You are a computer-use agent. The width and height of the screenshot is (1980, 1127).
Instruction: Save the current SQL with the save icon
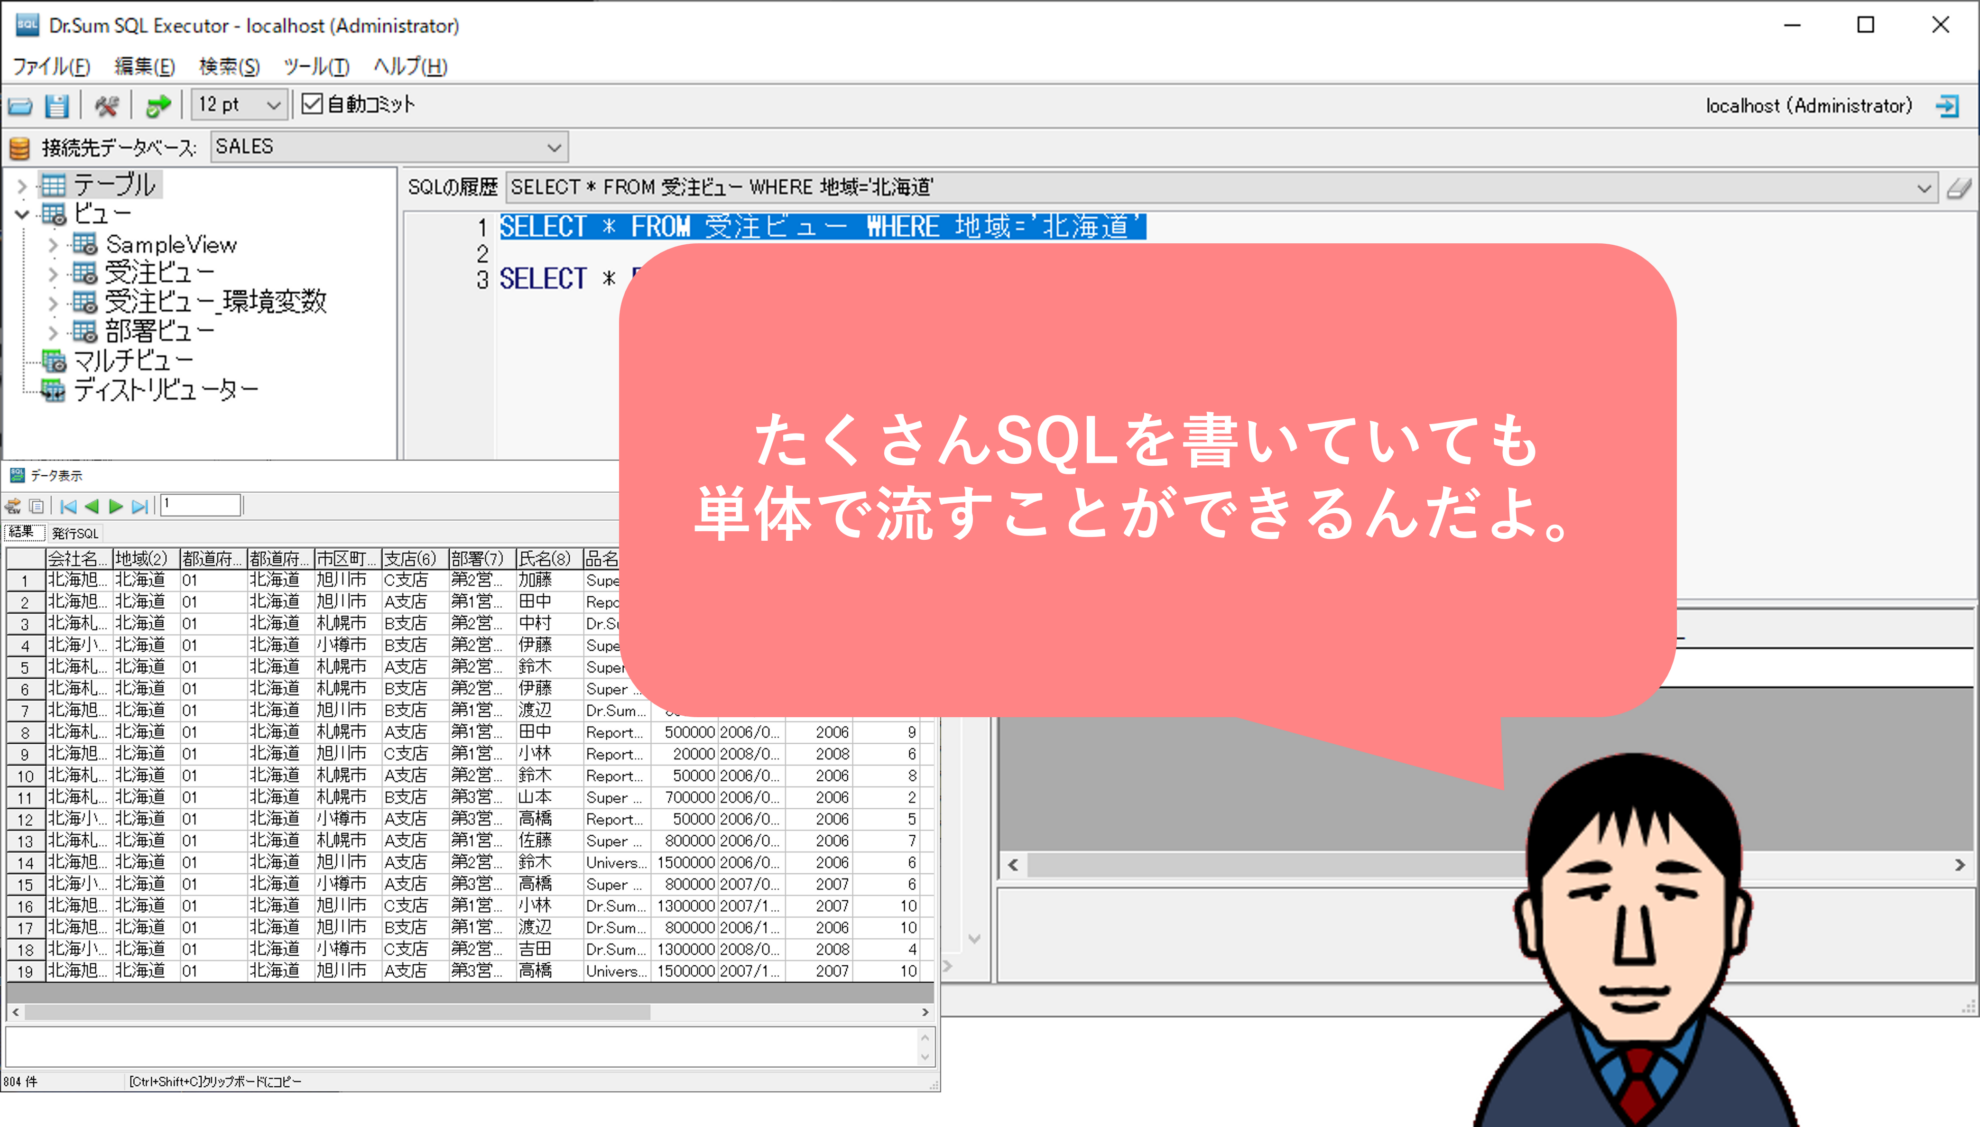point(56,105)
